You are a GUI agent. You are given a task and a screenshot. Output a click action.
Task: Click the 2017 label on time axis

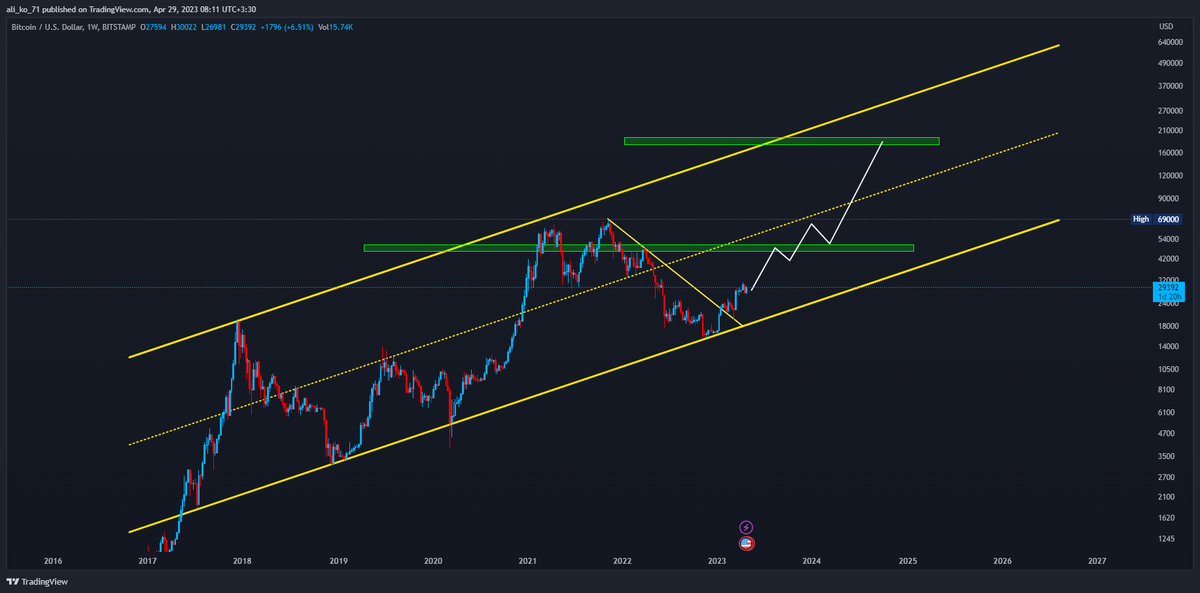(x=147, y=561)
